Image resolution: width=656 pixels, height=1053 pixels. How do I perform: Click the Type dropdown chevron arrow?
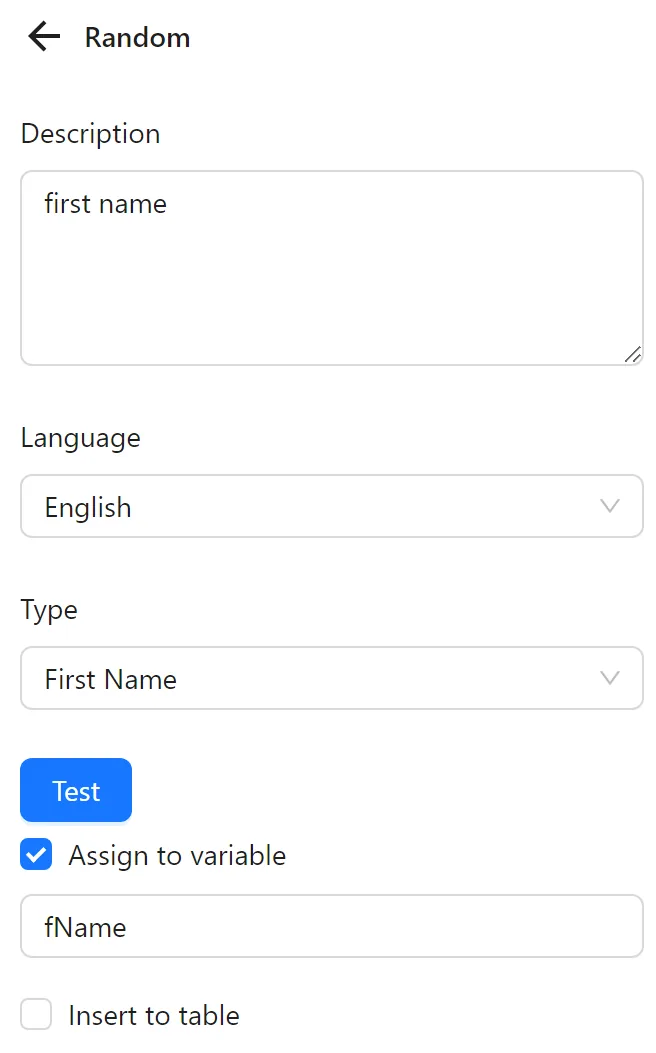click(x=610, y=678)
